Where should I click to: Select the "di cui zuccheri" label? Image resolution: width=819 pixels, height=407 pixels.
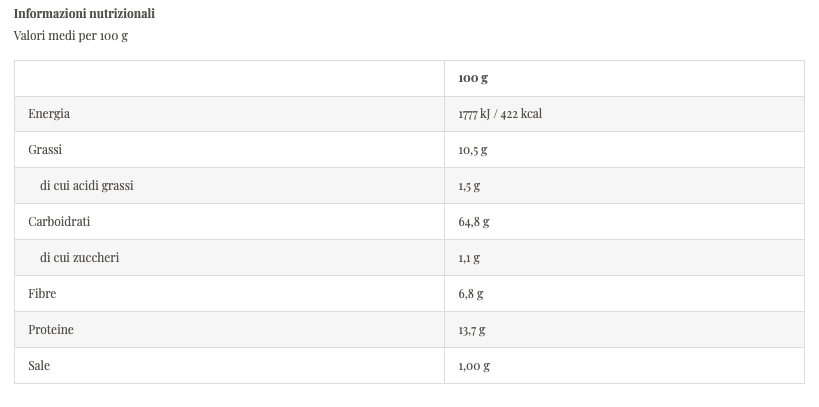pyautogui.click(x=80, y=258)
